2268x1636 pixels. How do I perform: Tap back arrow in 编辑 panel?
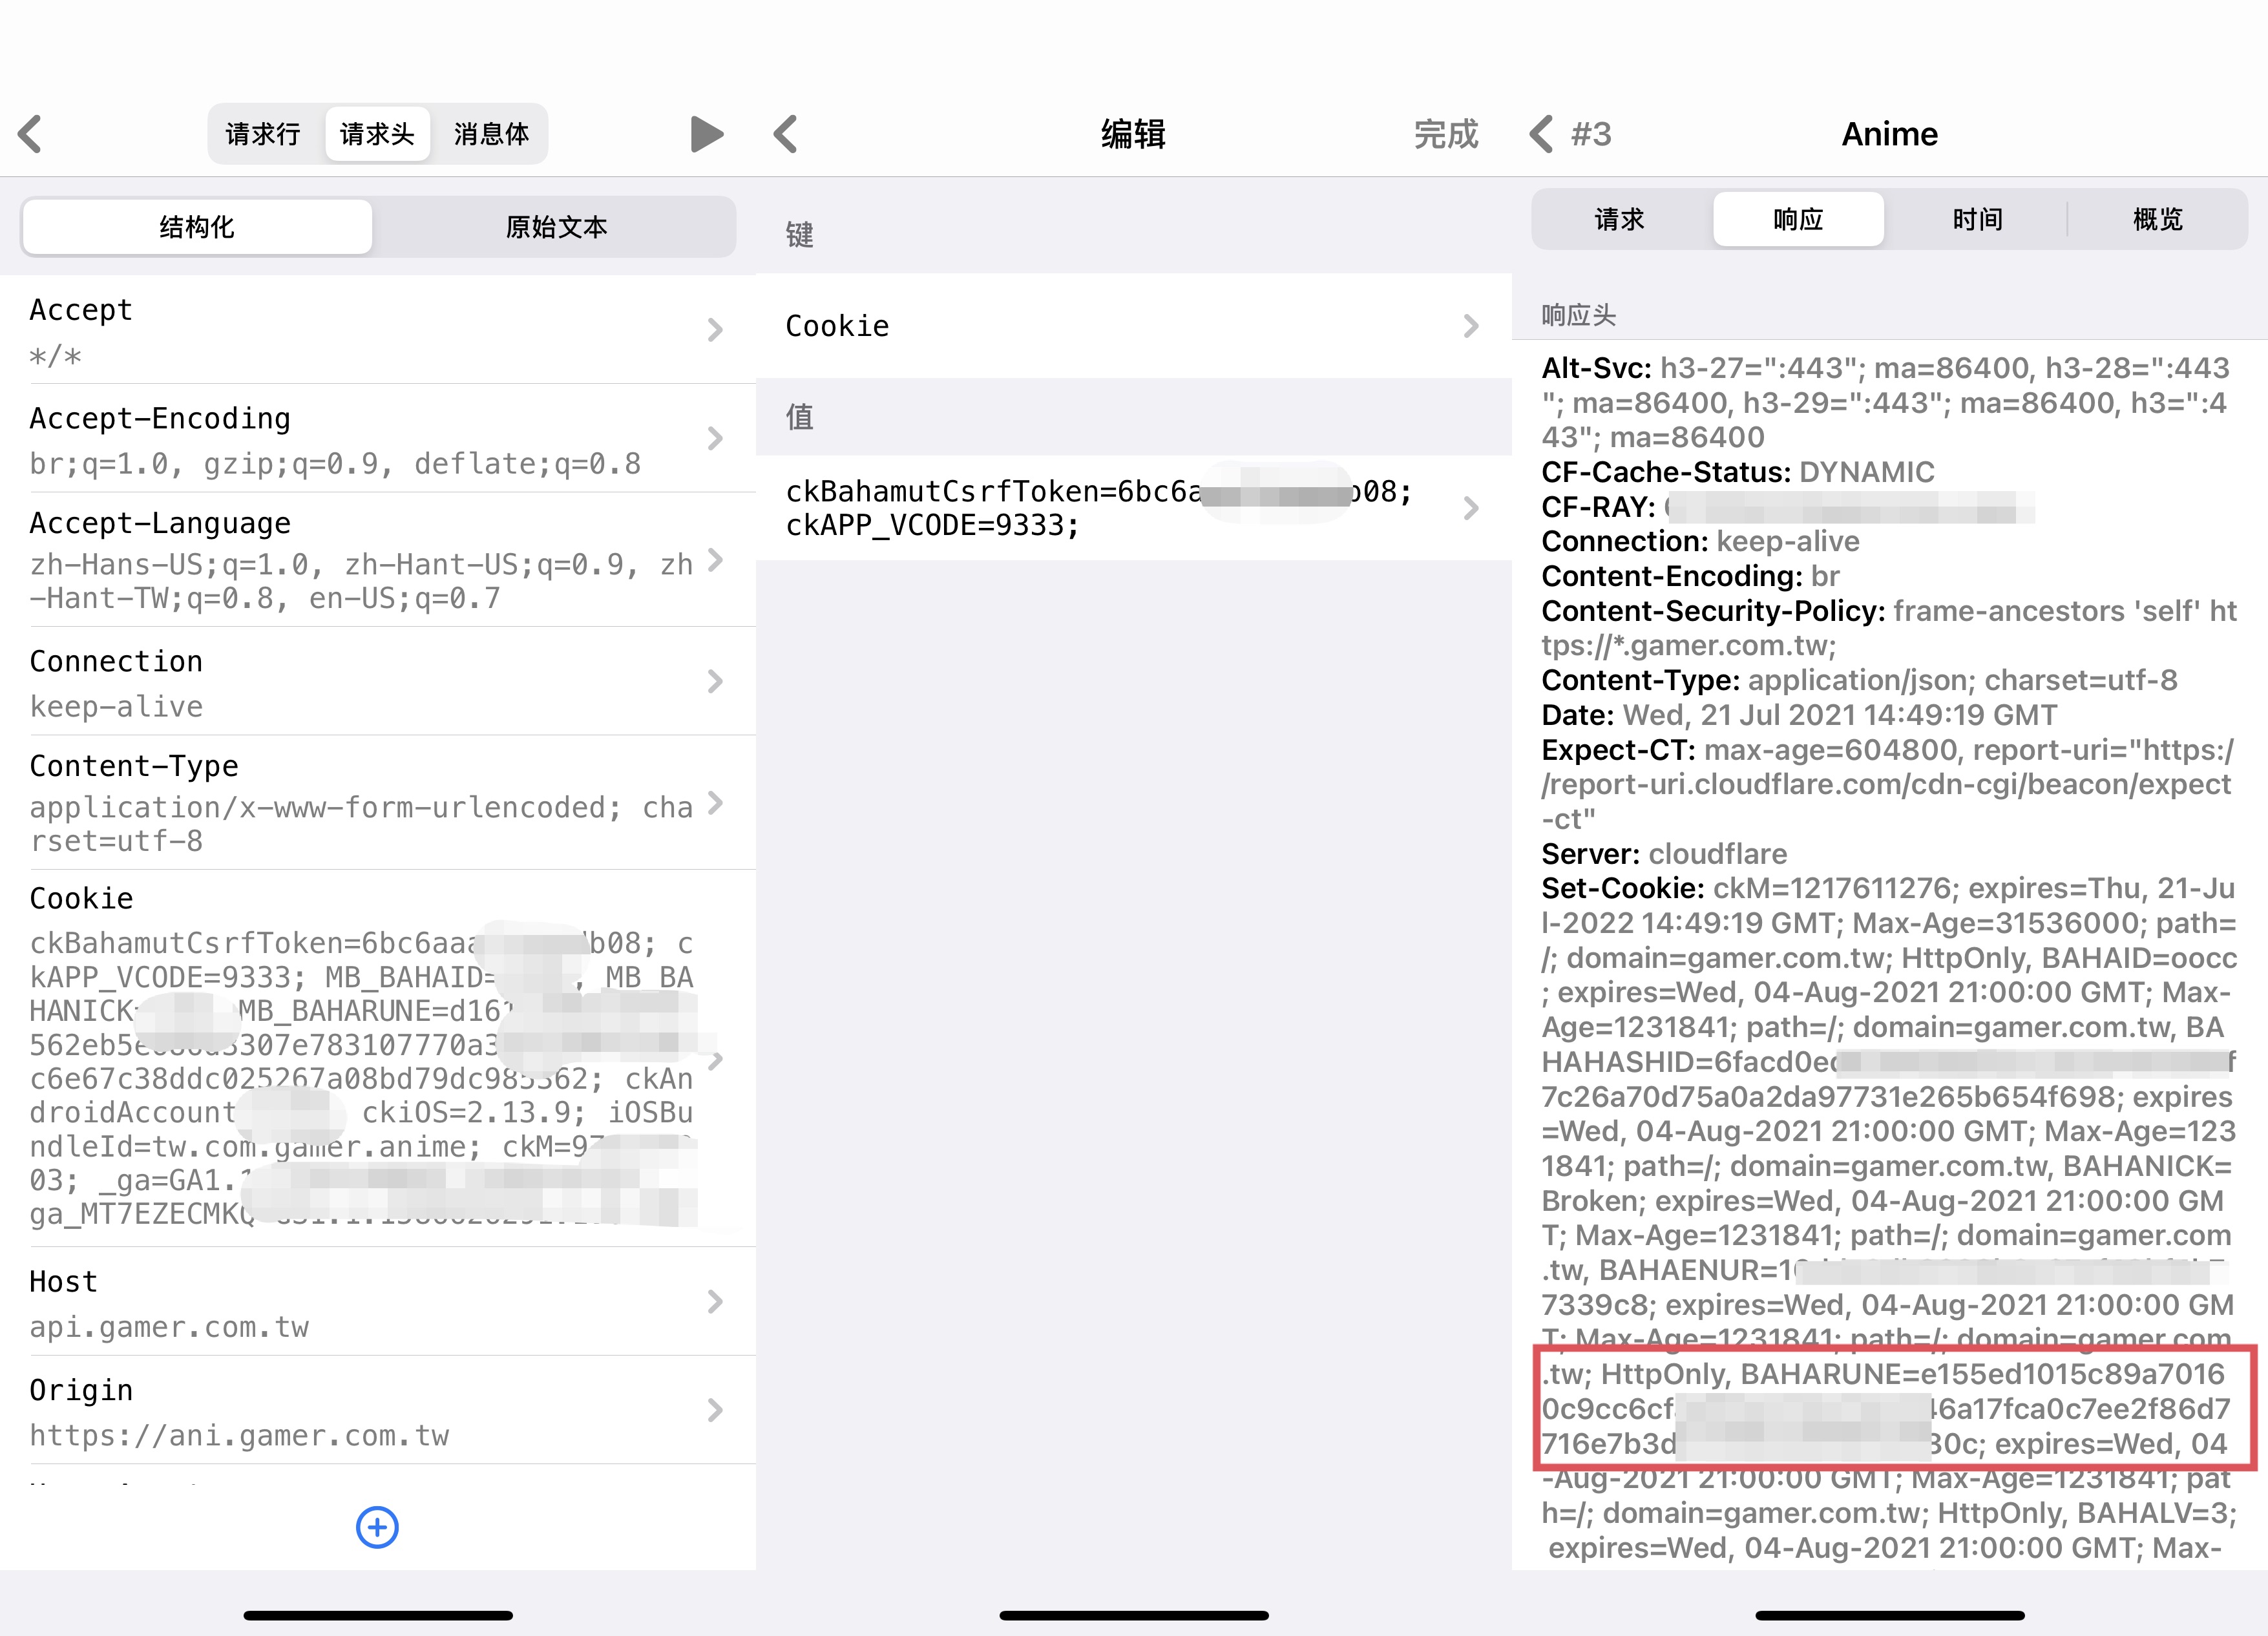[786, 134]
